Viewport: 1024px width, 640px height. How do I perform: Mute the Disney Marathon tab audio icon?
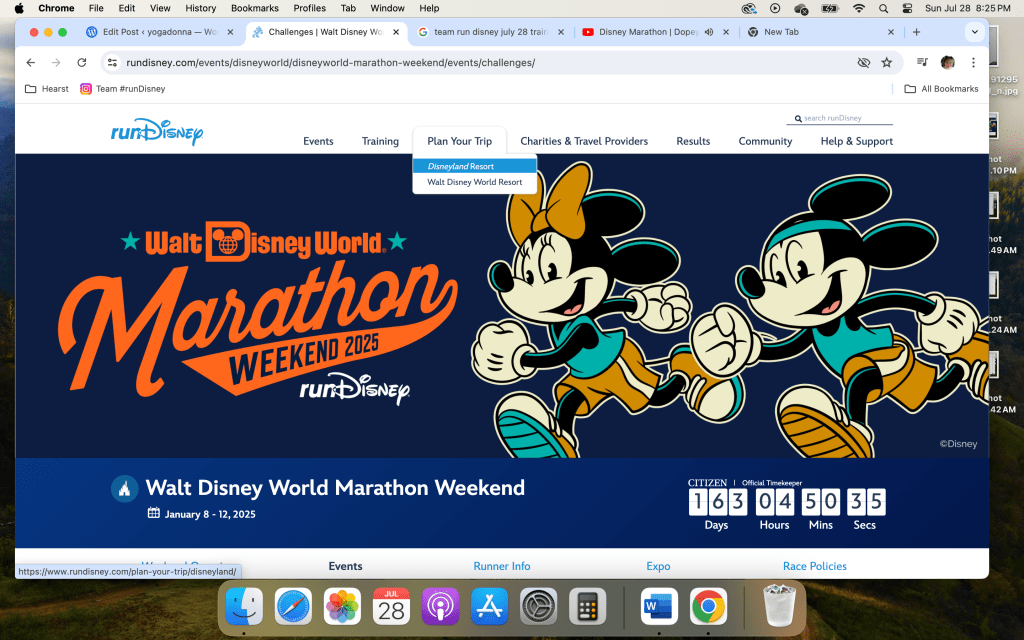tap(709, 32)
